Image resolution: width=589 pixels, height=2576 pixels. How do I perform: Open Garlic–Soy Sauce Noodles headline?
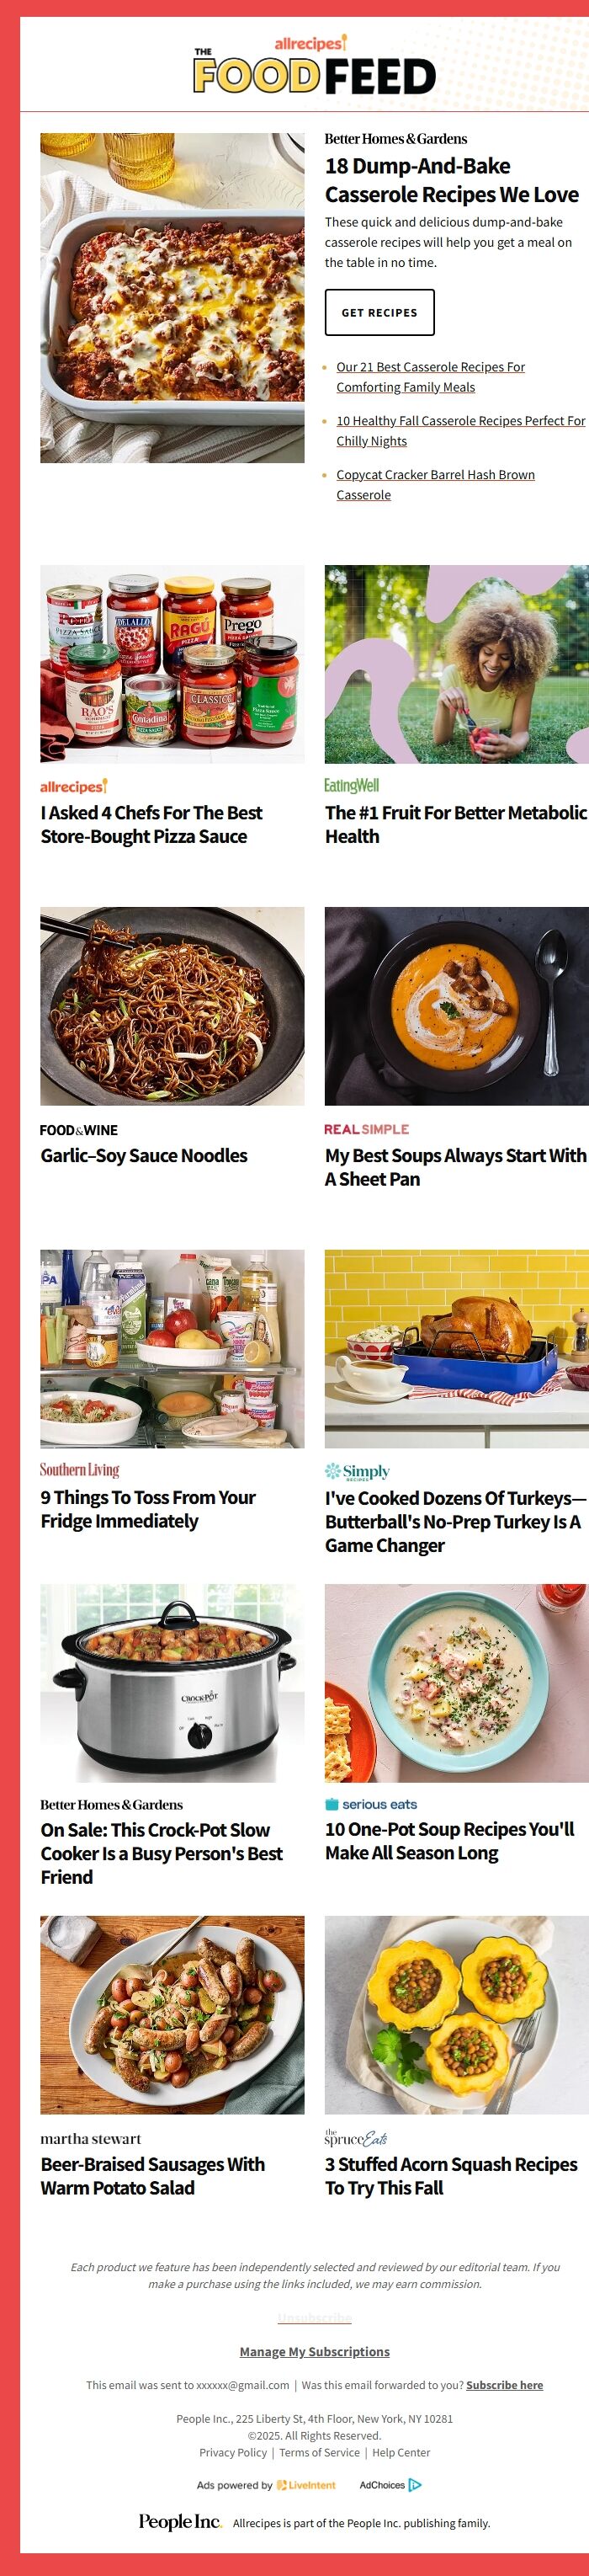pos(144,1155)
